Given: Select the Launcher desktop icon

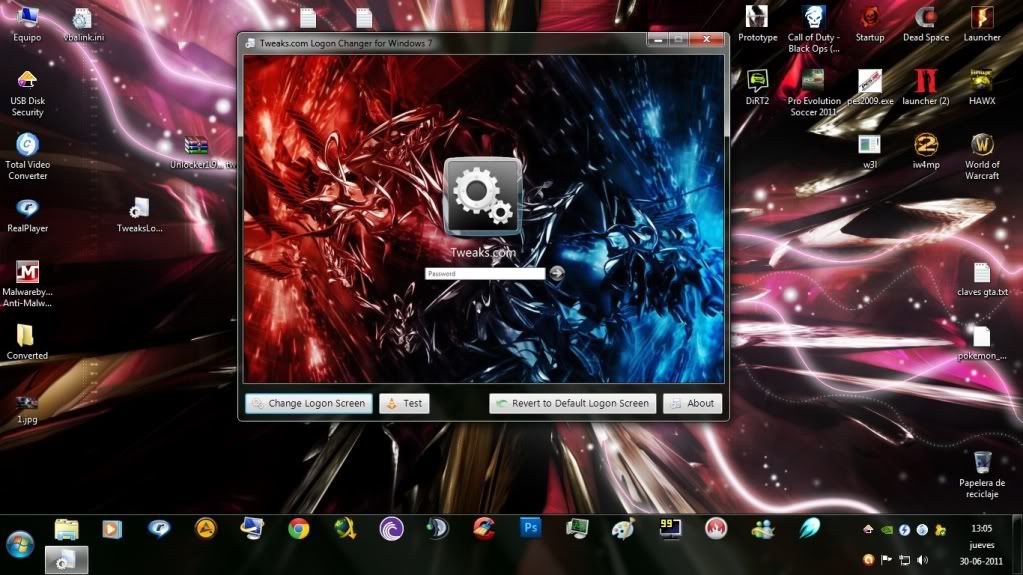Looking at the screenshot, I should point(982,23).
